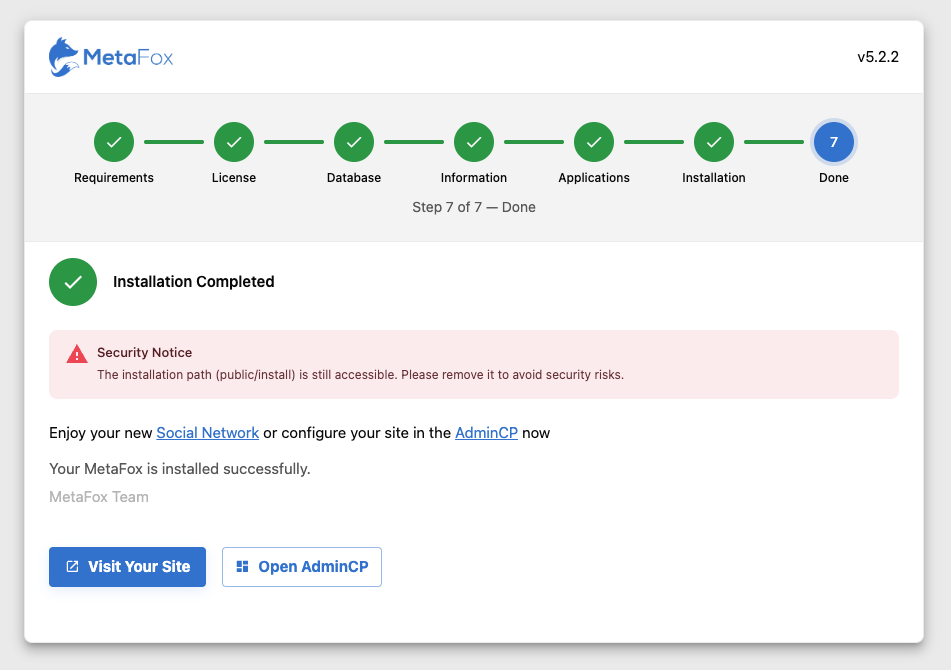Screen dimensions: 951x670
Task: Click the Installation step checkmark circle
Action: click(714, 142)
